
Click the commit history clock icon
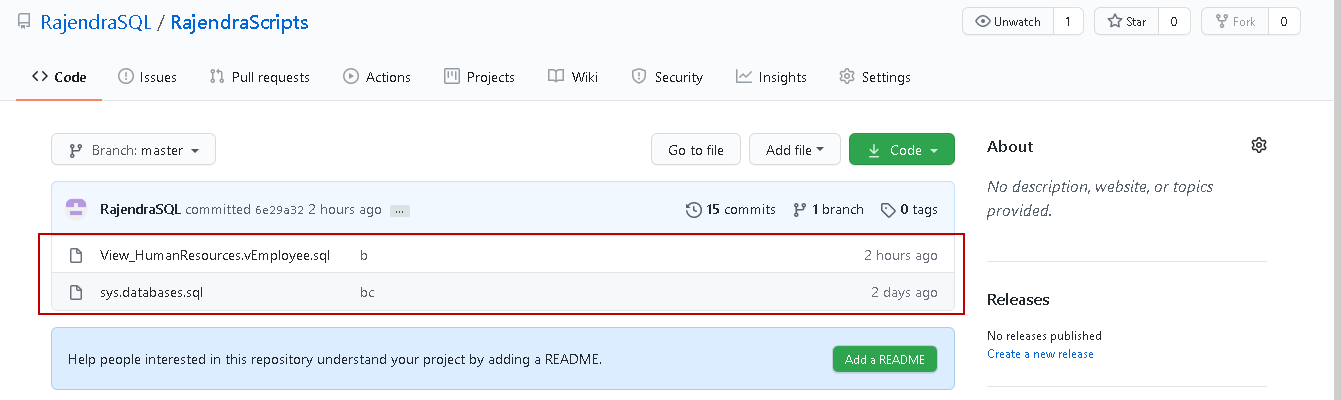click(694, 210)
